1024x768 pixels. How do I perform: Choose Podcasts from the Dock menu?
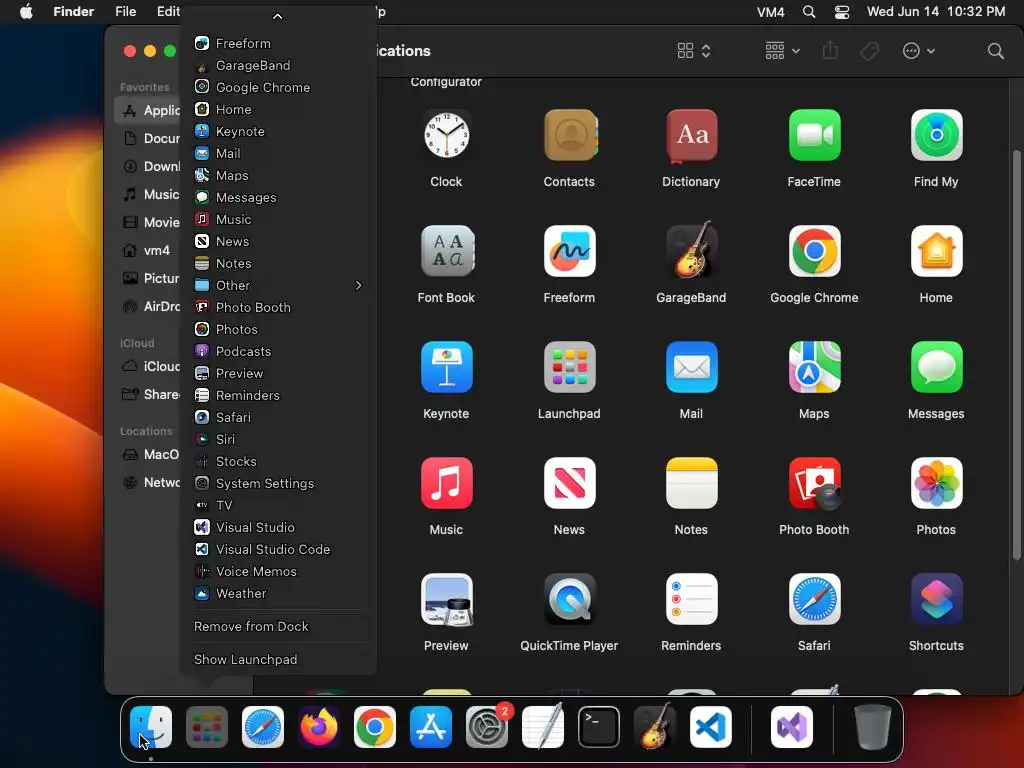279,351
